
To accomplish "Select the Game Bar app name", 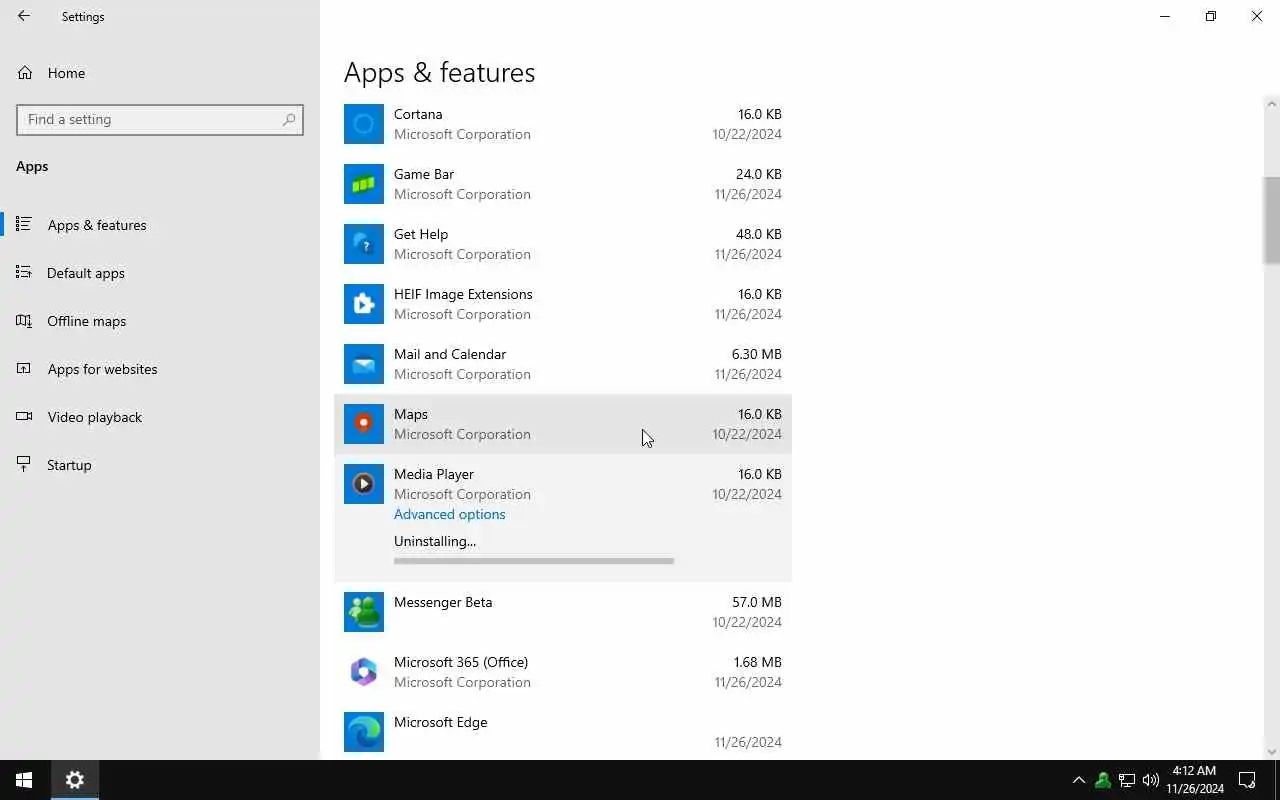I will pyautogui.click(x=424, y=174).
